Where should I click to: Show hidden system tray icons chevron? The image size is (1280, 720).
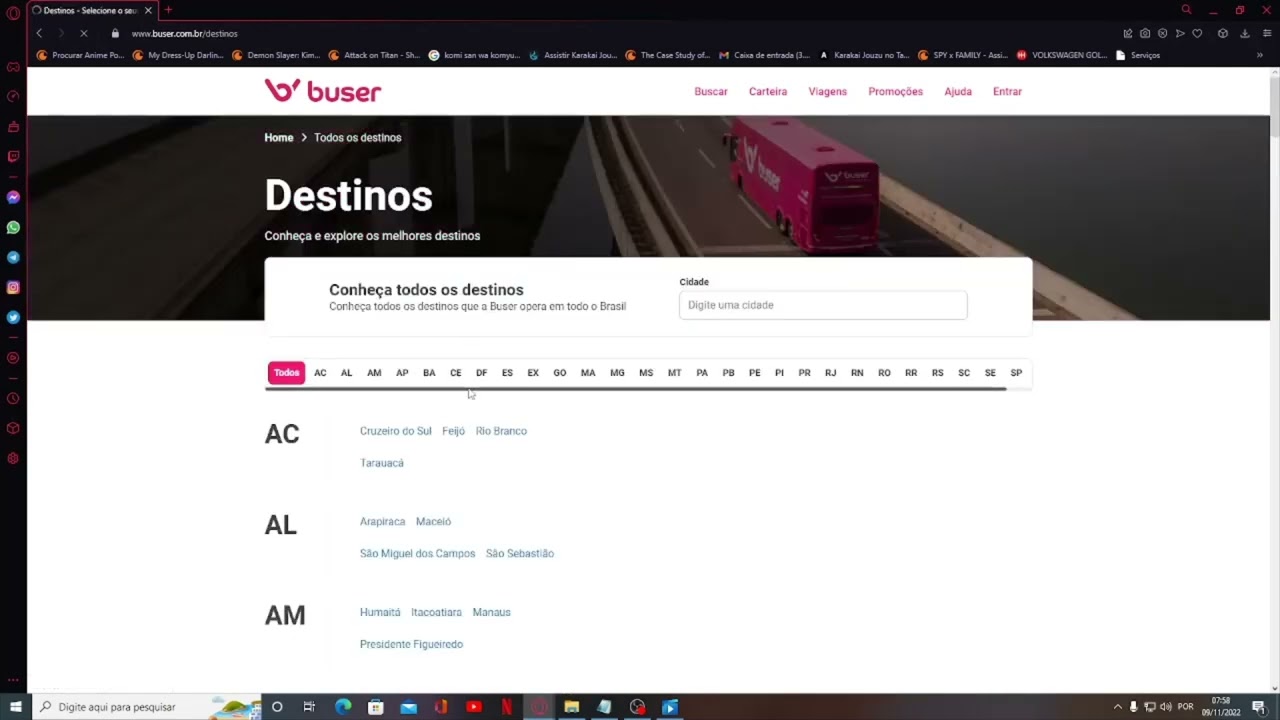(1117, 707)
